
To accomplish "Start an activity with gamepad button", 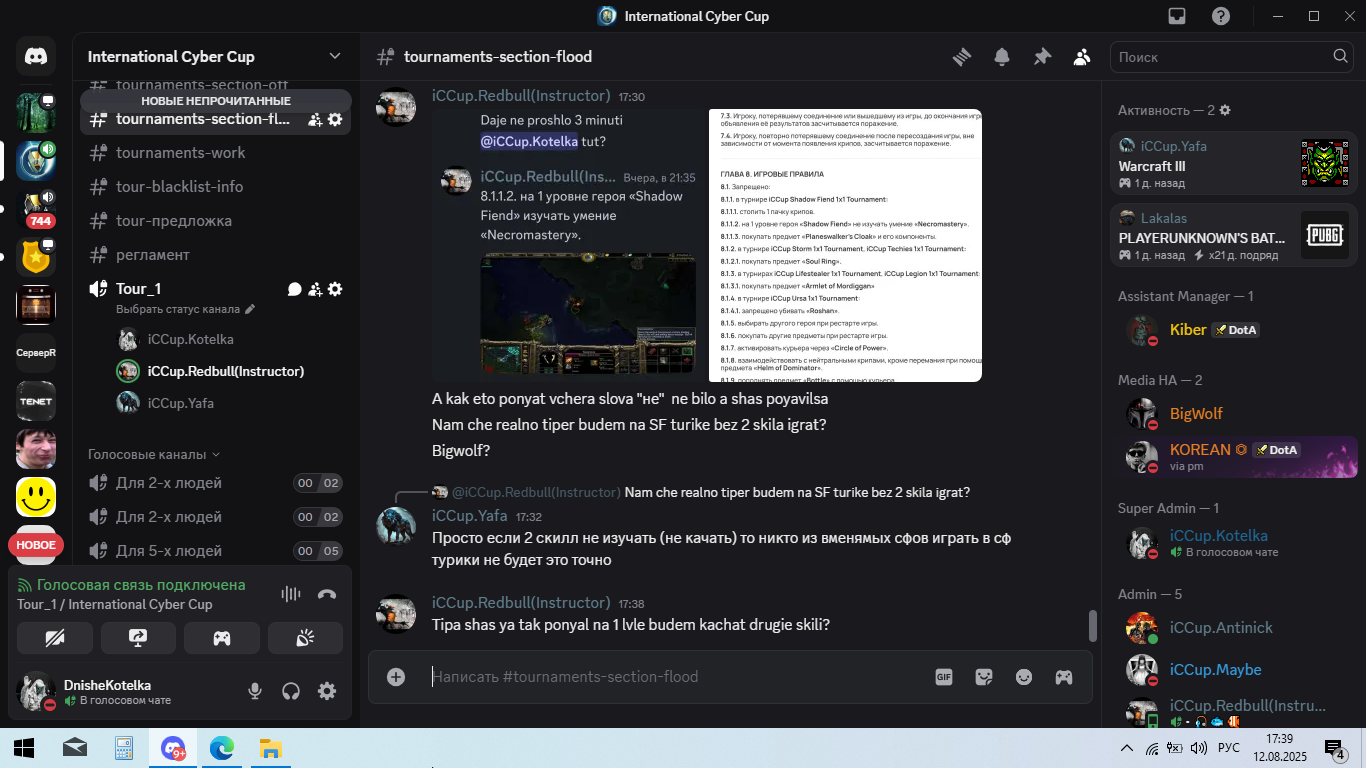I will coord(221,638).
